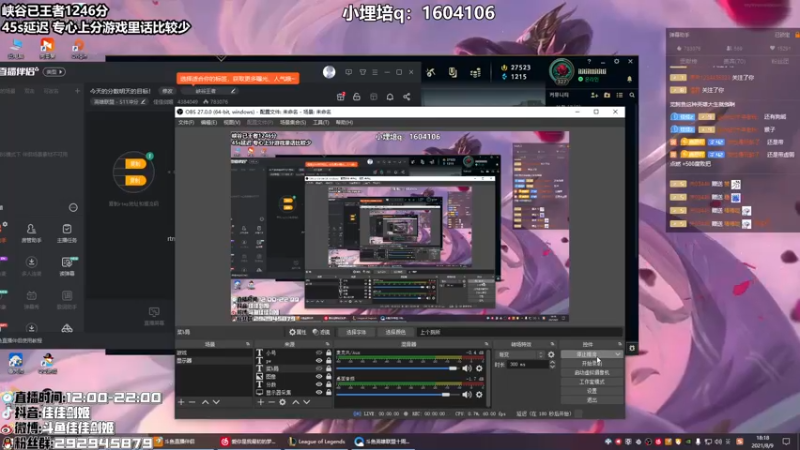Open the scene transition type dropdown
The width and height of the screenshot is (800, 450).
520,355
